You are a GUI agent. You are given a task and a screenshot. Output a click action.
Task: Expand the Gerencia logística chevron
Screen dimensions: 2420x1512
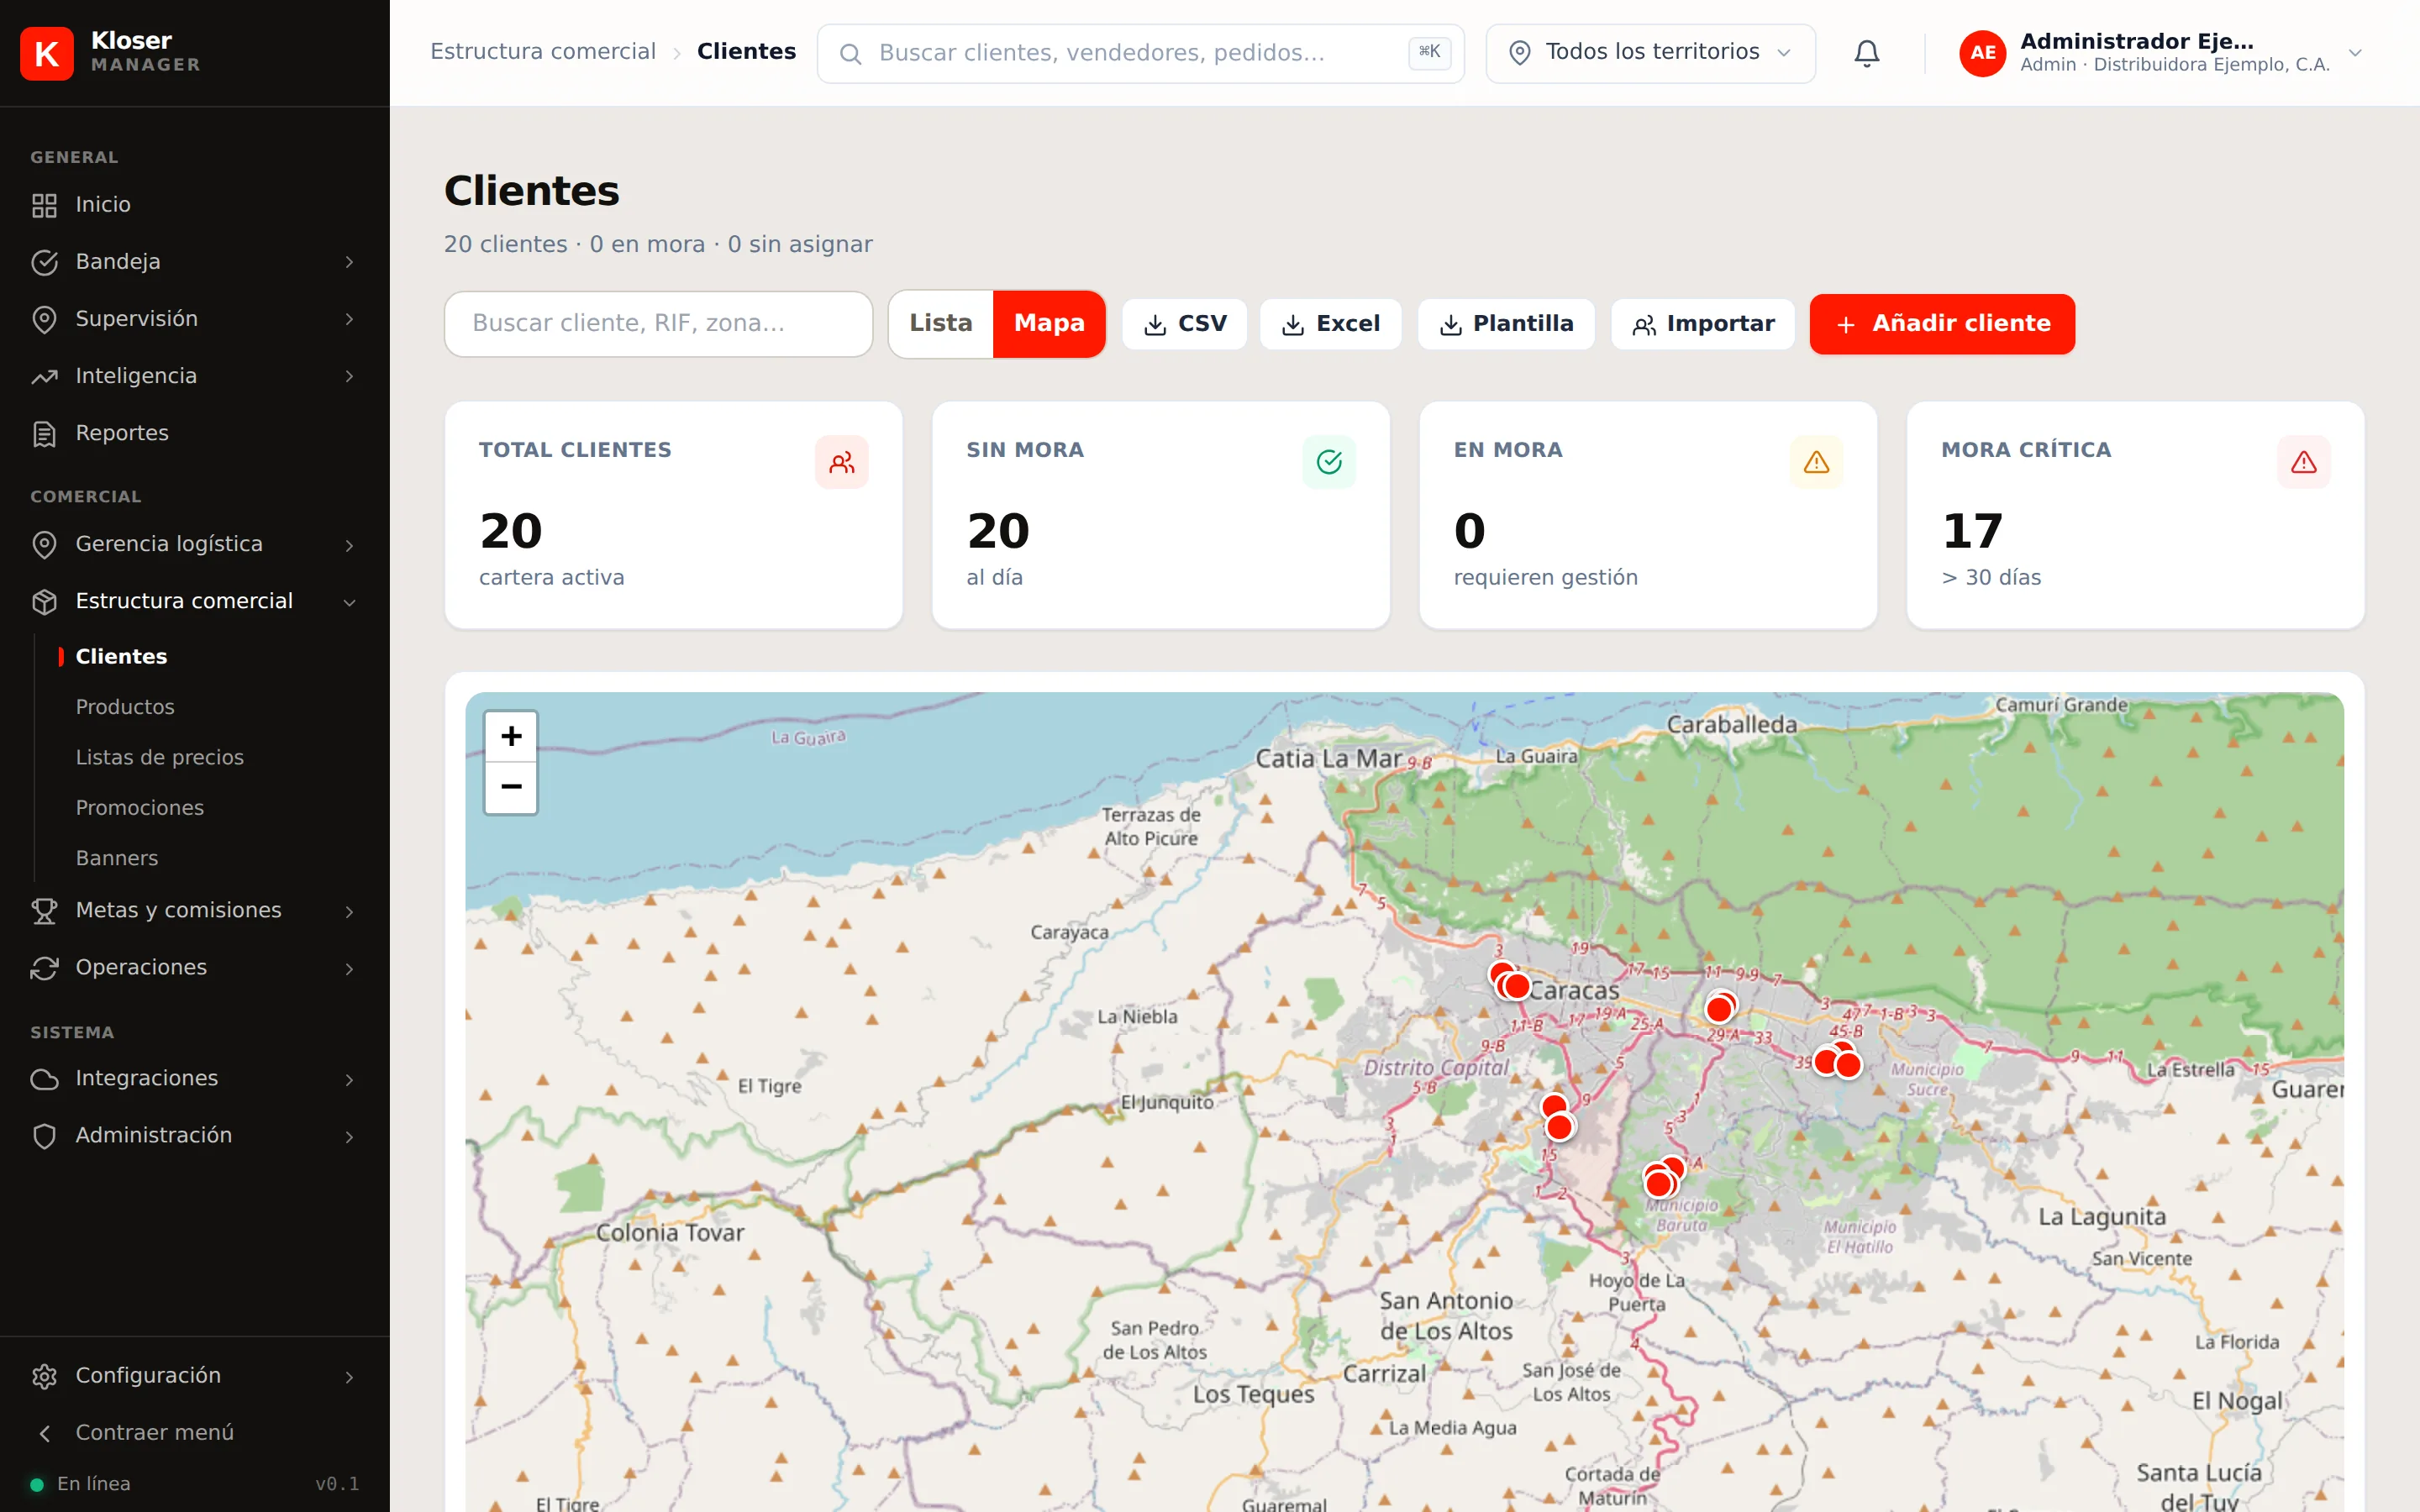coord(349,545)
